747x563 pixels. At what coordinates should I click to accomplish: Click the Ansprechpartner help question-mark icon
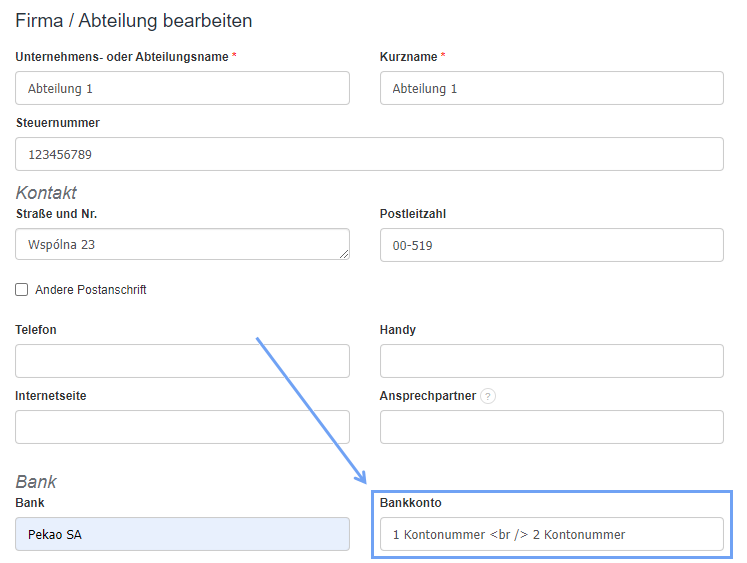coord(488,396)
